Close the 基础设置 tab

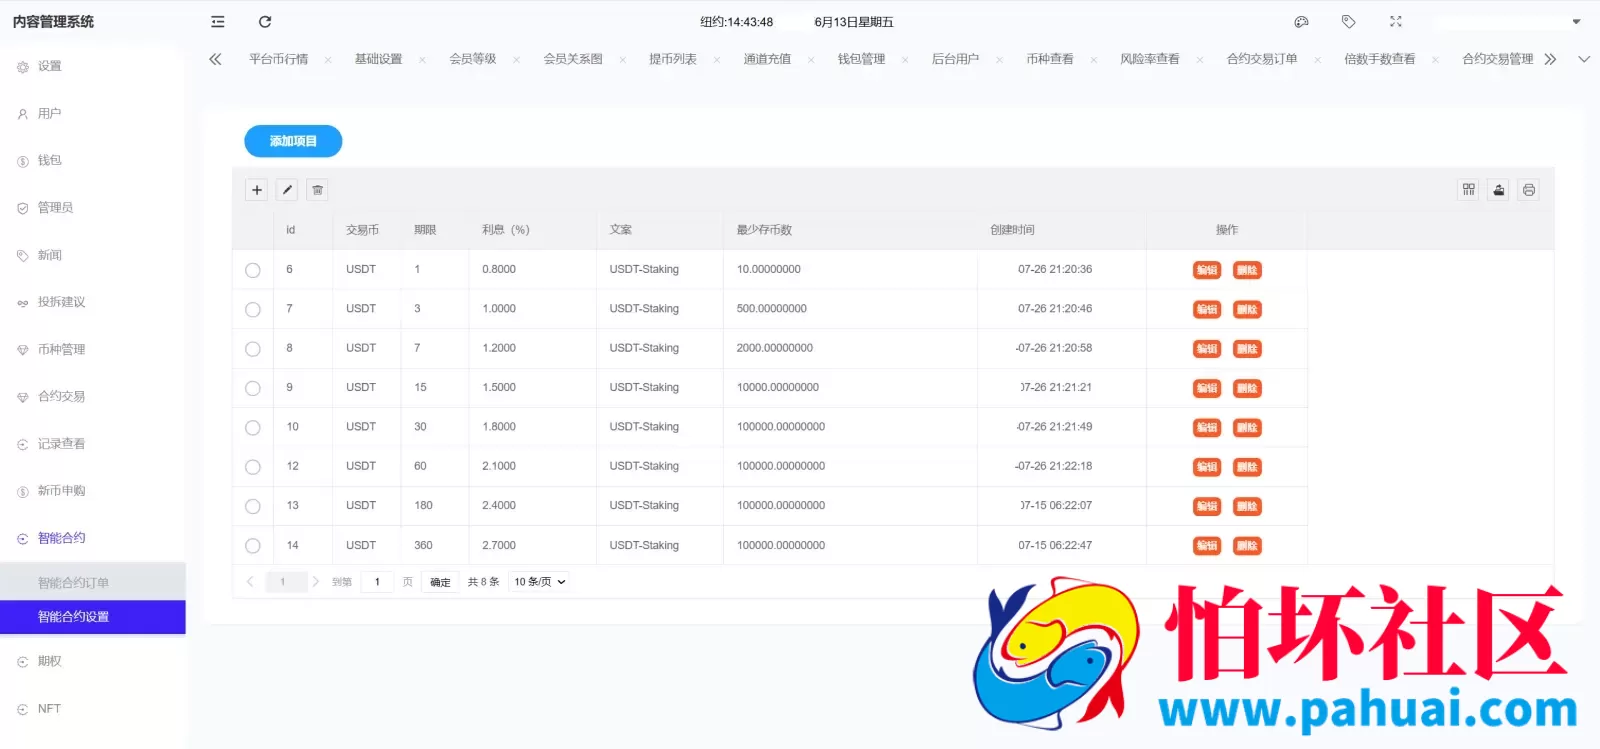click(x=422, y=60)
